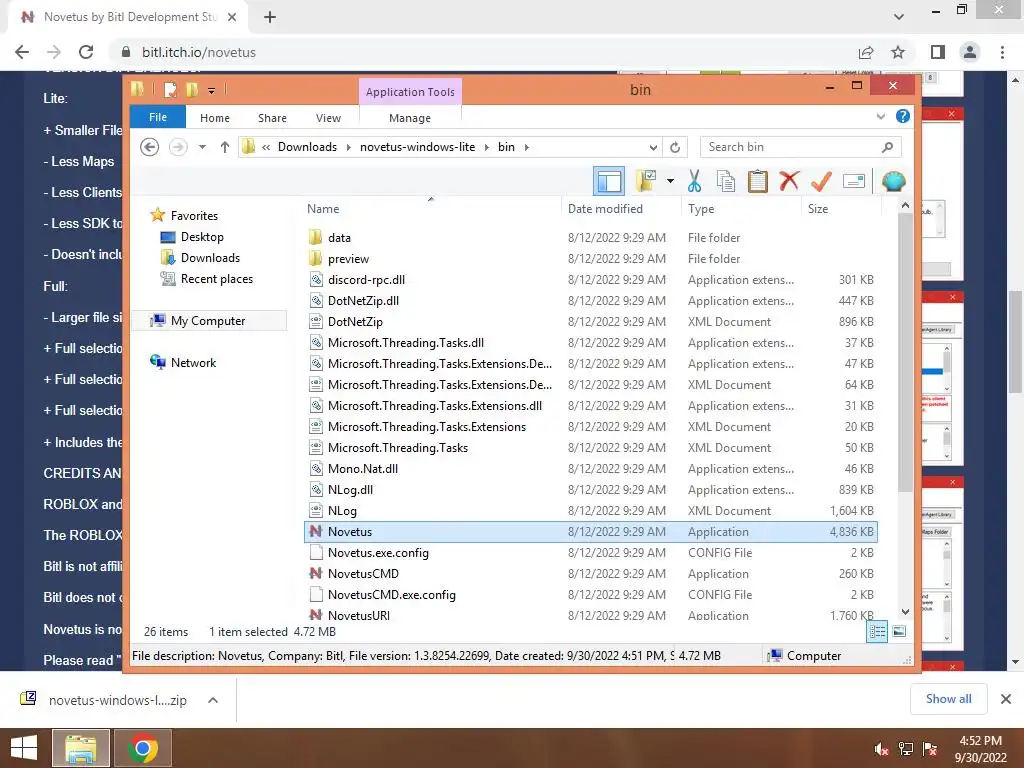
Task: Click the blue shell icon in toolbar
Action: click(893, 181)
